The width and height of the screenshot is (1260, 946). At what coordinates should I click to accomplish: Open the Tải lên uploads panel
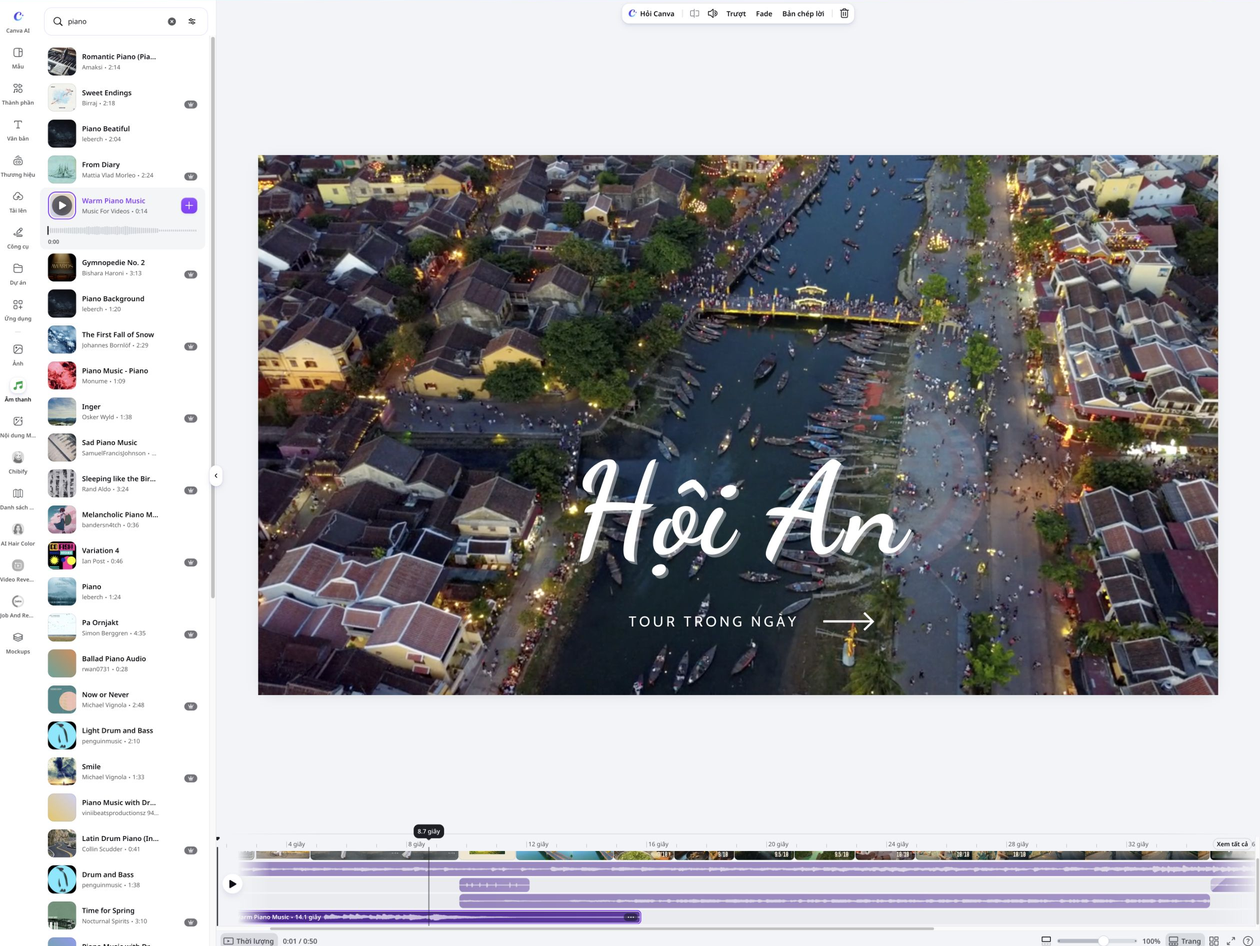[x=17, y=201]
